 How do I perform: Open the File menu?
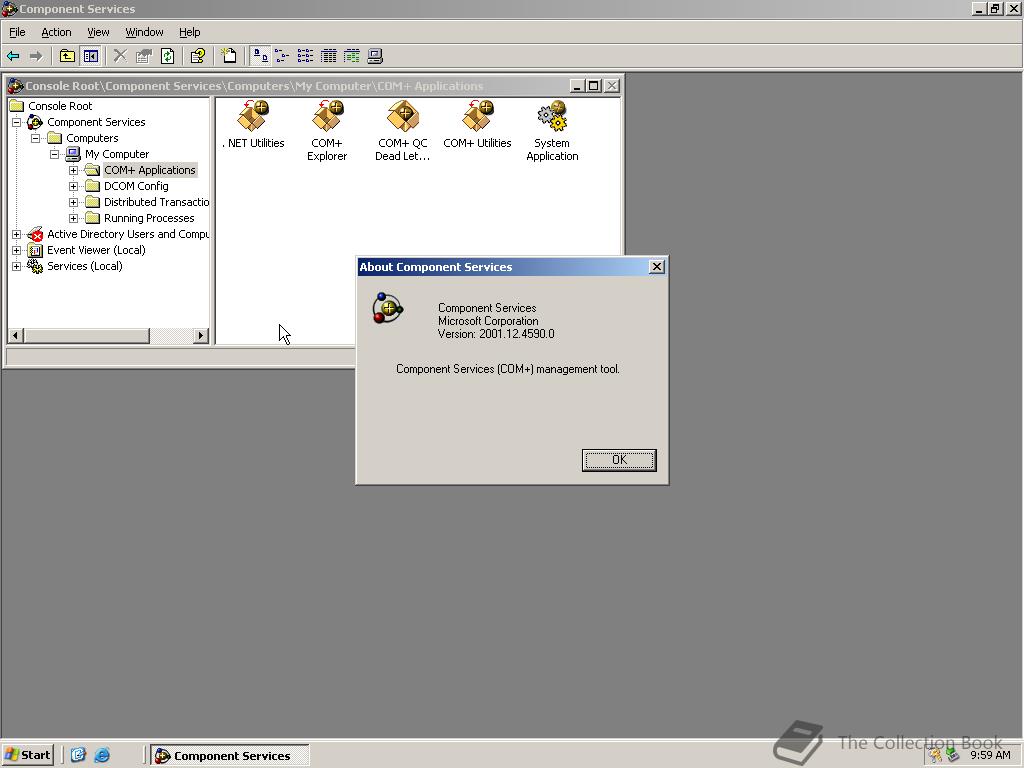[x=17, y=32]
